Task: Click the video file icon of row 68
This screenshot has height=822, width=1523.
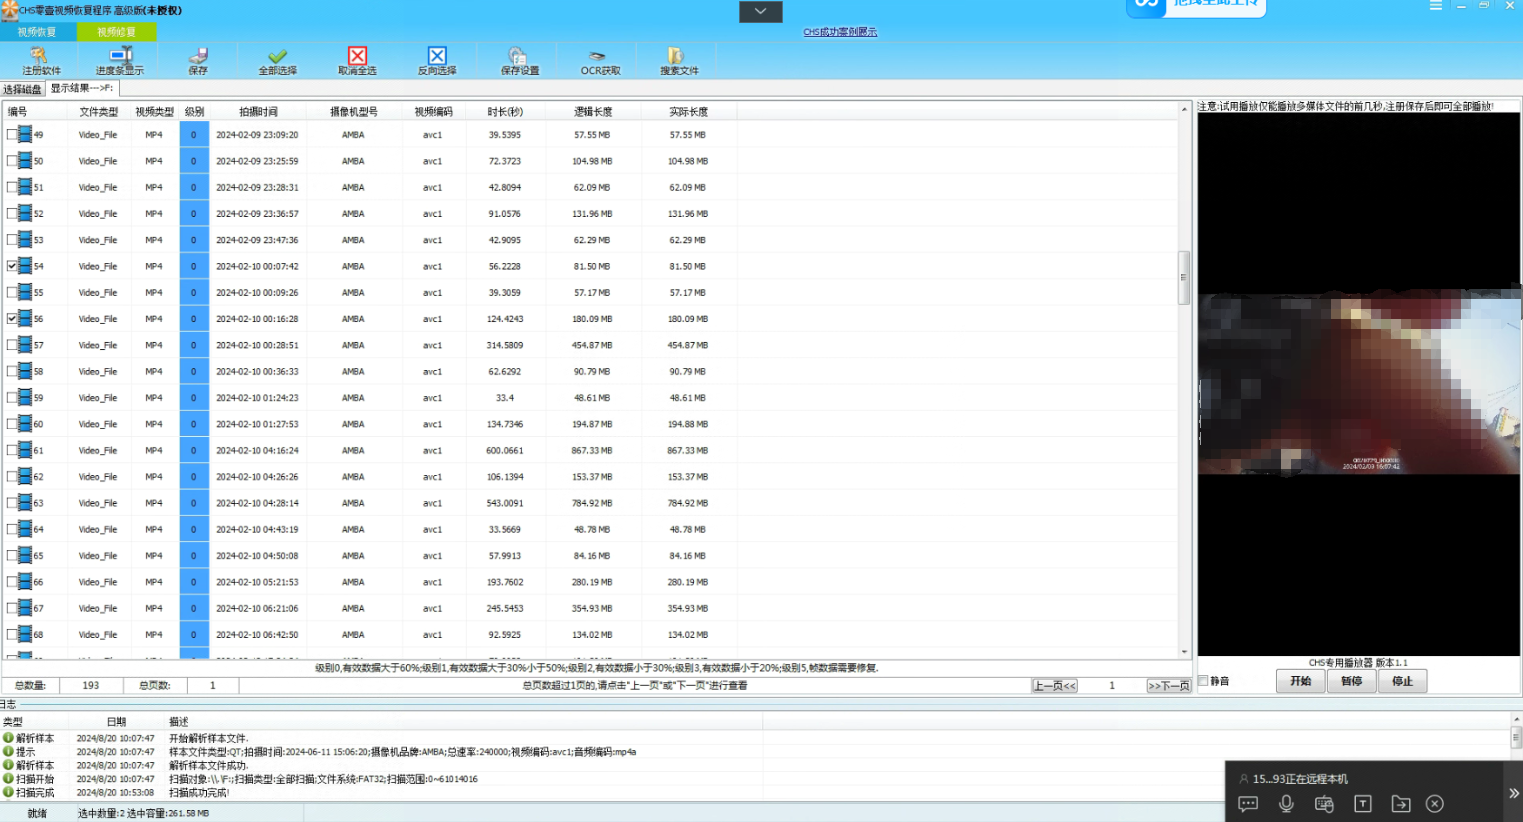Action: tap(25, 634)
